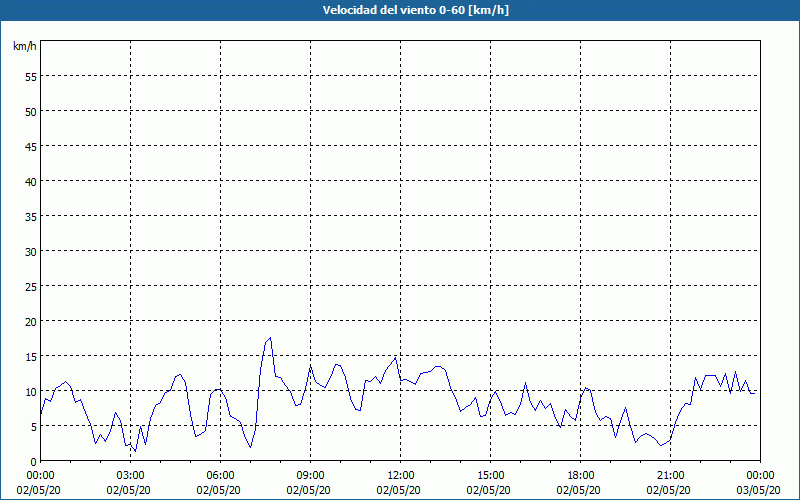
Task: Click the 15:00 time label on x-axis
Action: tap(490, 476)
